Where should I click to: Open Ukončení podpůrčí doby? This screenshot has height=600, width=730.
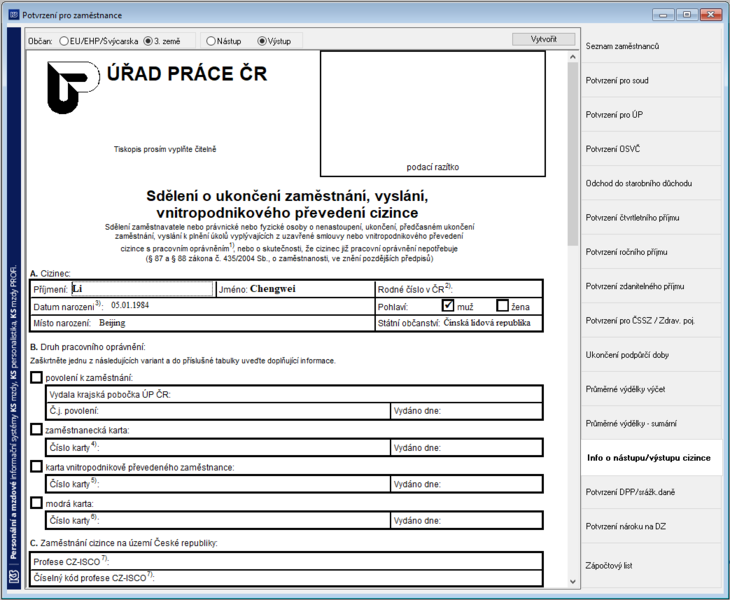coord(651,355)
